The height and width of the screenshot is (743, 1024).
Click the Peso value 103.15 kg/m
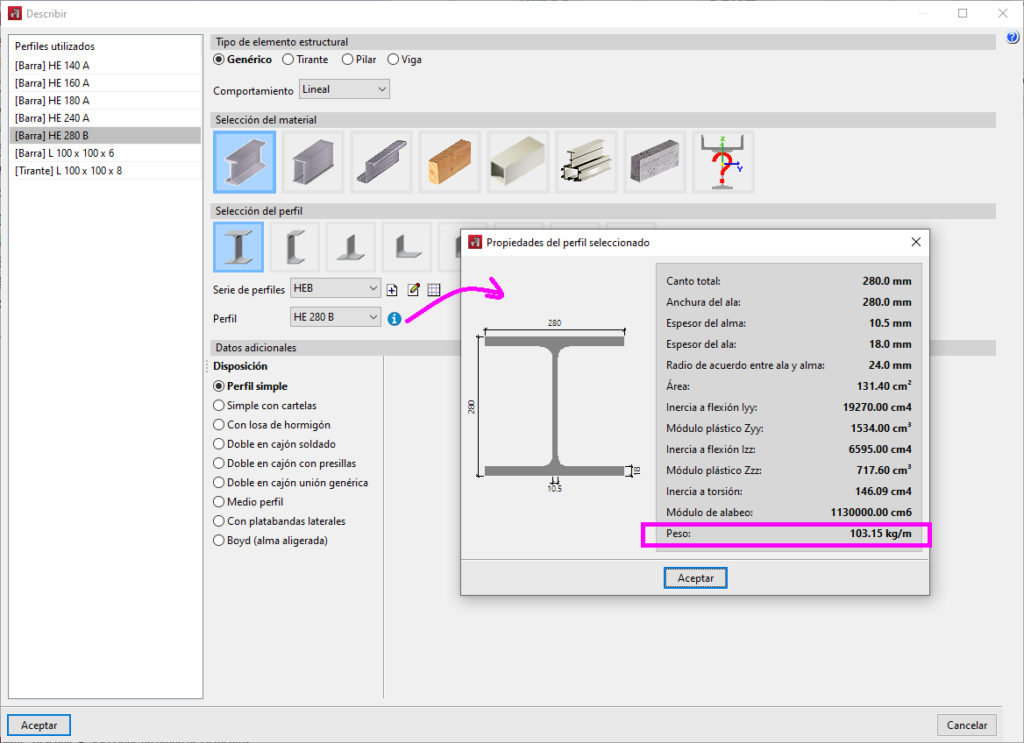tap(880, 533)
